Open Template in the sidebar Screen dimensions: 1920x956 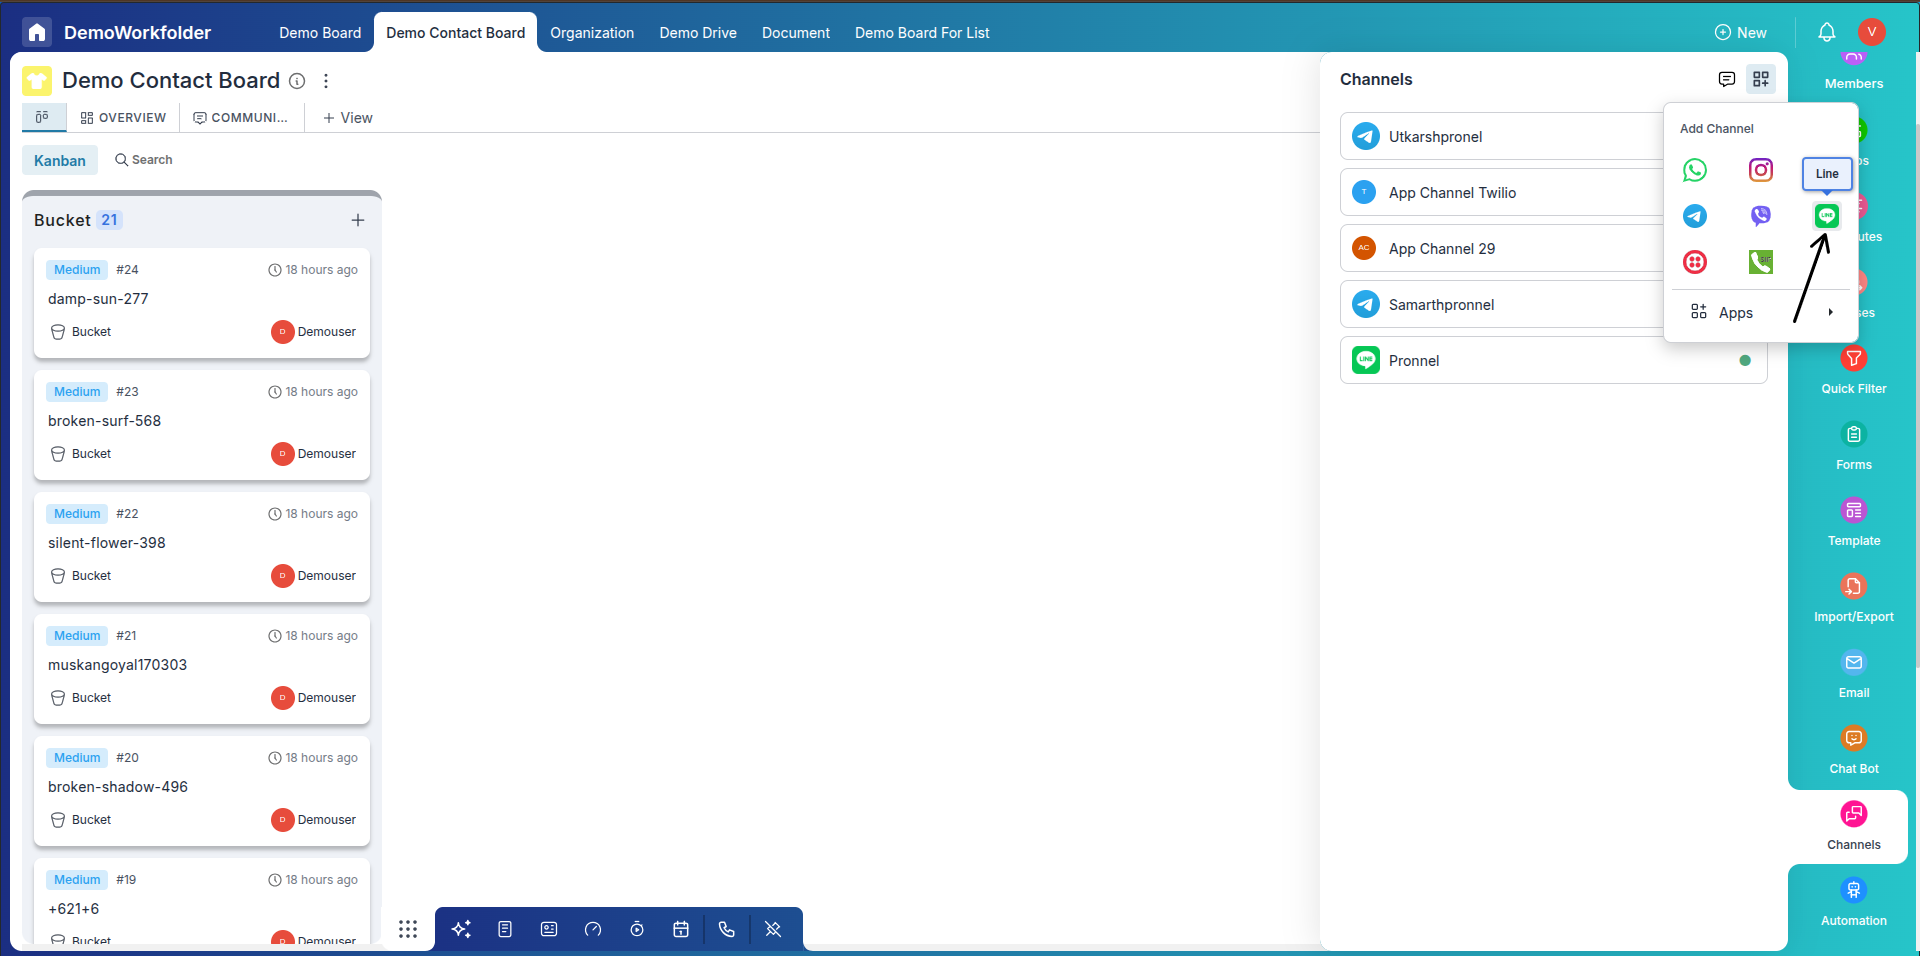pos(1854,521)
